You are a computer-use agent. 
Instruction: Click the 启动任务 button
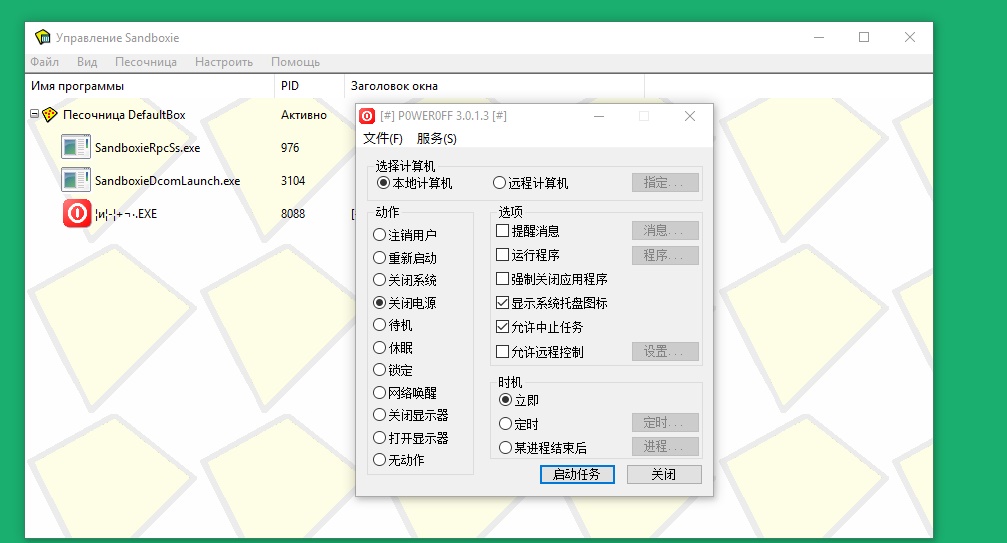coord(577,474)
